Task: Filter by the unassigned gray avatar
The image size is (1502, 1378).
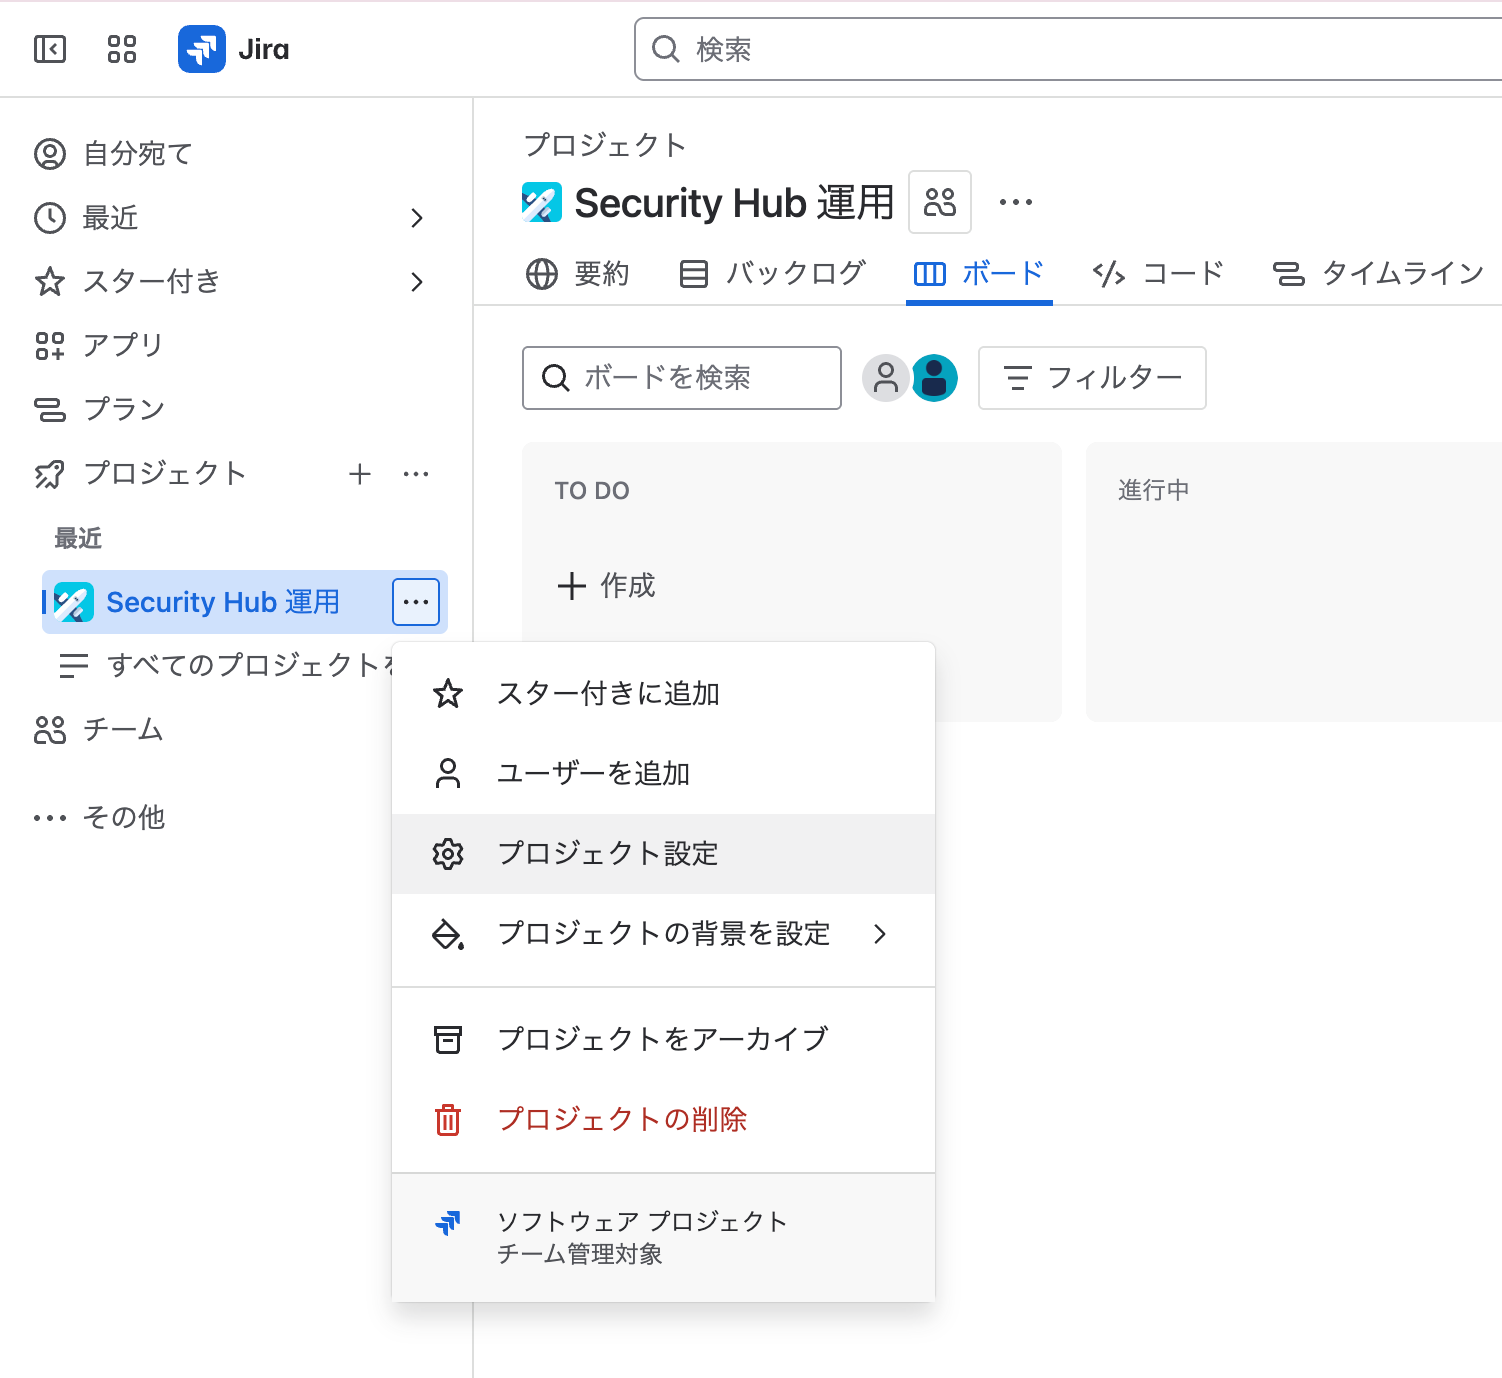Action: pos(886,378)
